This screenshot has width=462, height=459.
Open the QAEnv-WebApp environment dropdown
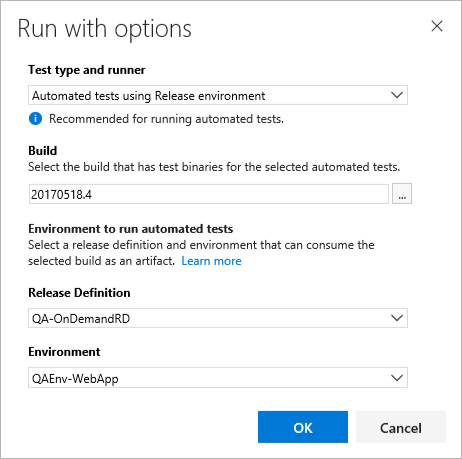coord(218,378)
